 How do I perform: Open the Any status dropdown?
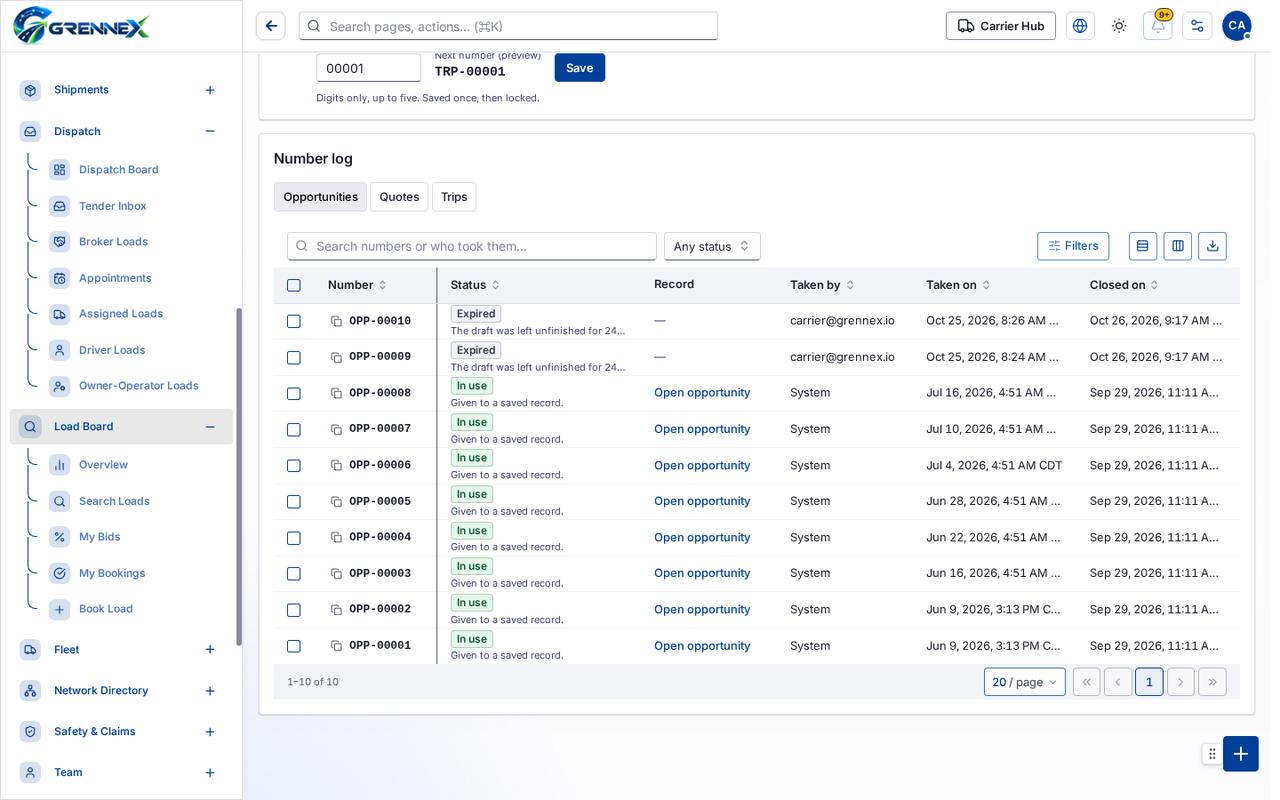pos(712,246)
